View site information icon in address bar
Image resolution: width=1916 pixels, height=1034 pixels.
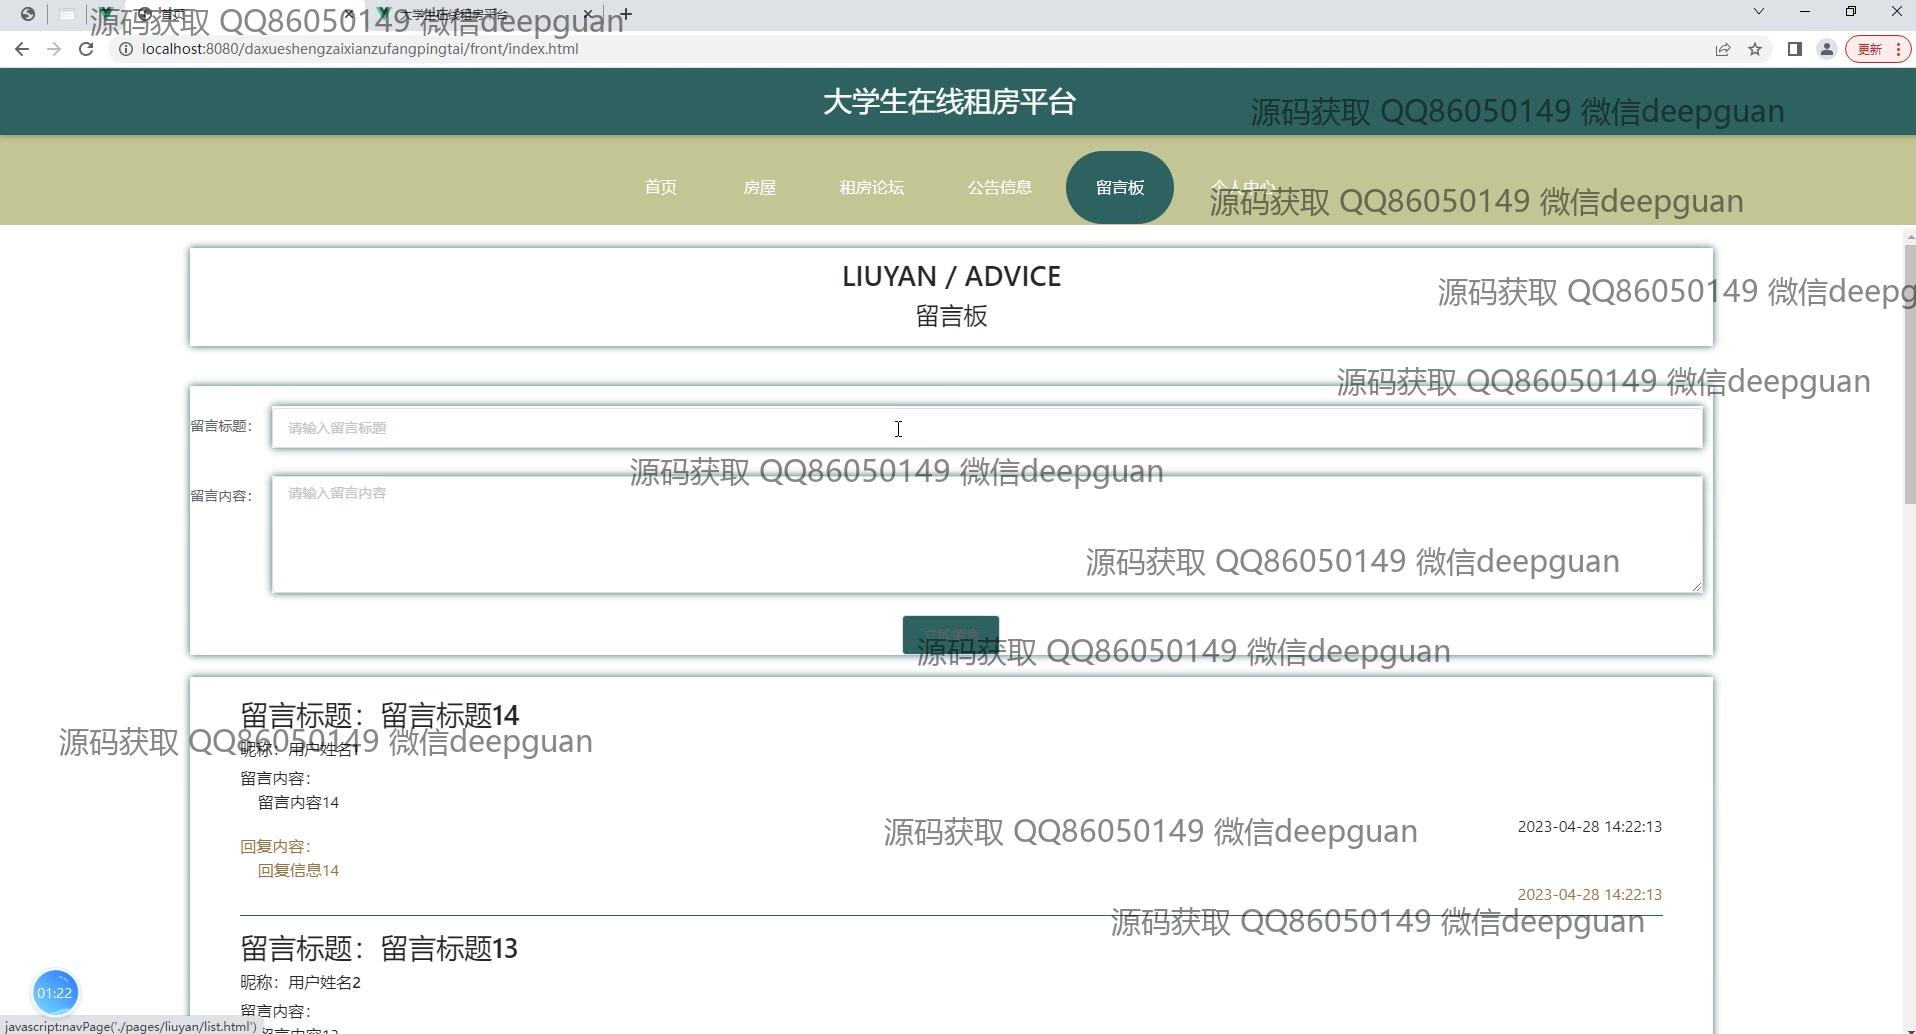pyautogui.click(x=126, y=49)
